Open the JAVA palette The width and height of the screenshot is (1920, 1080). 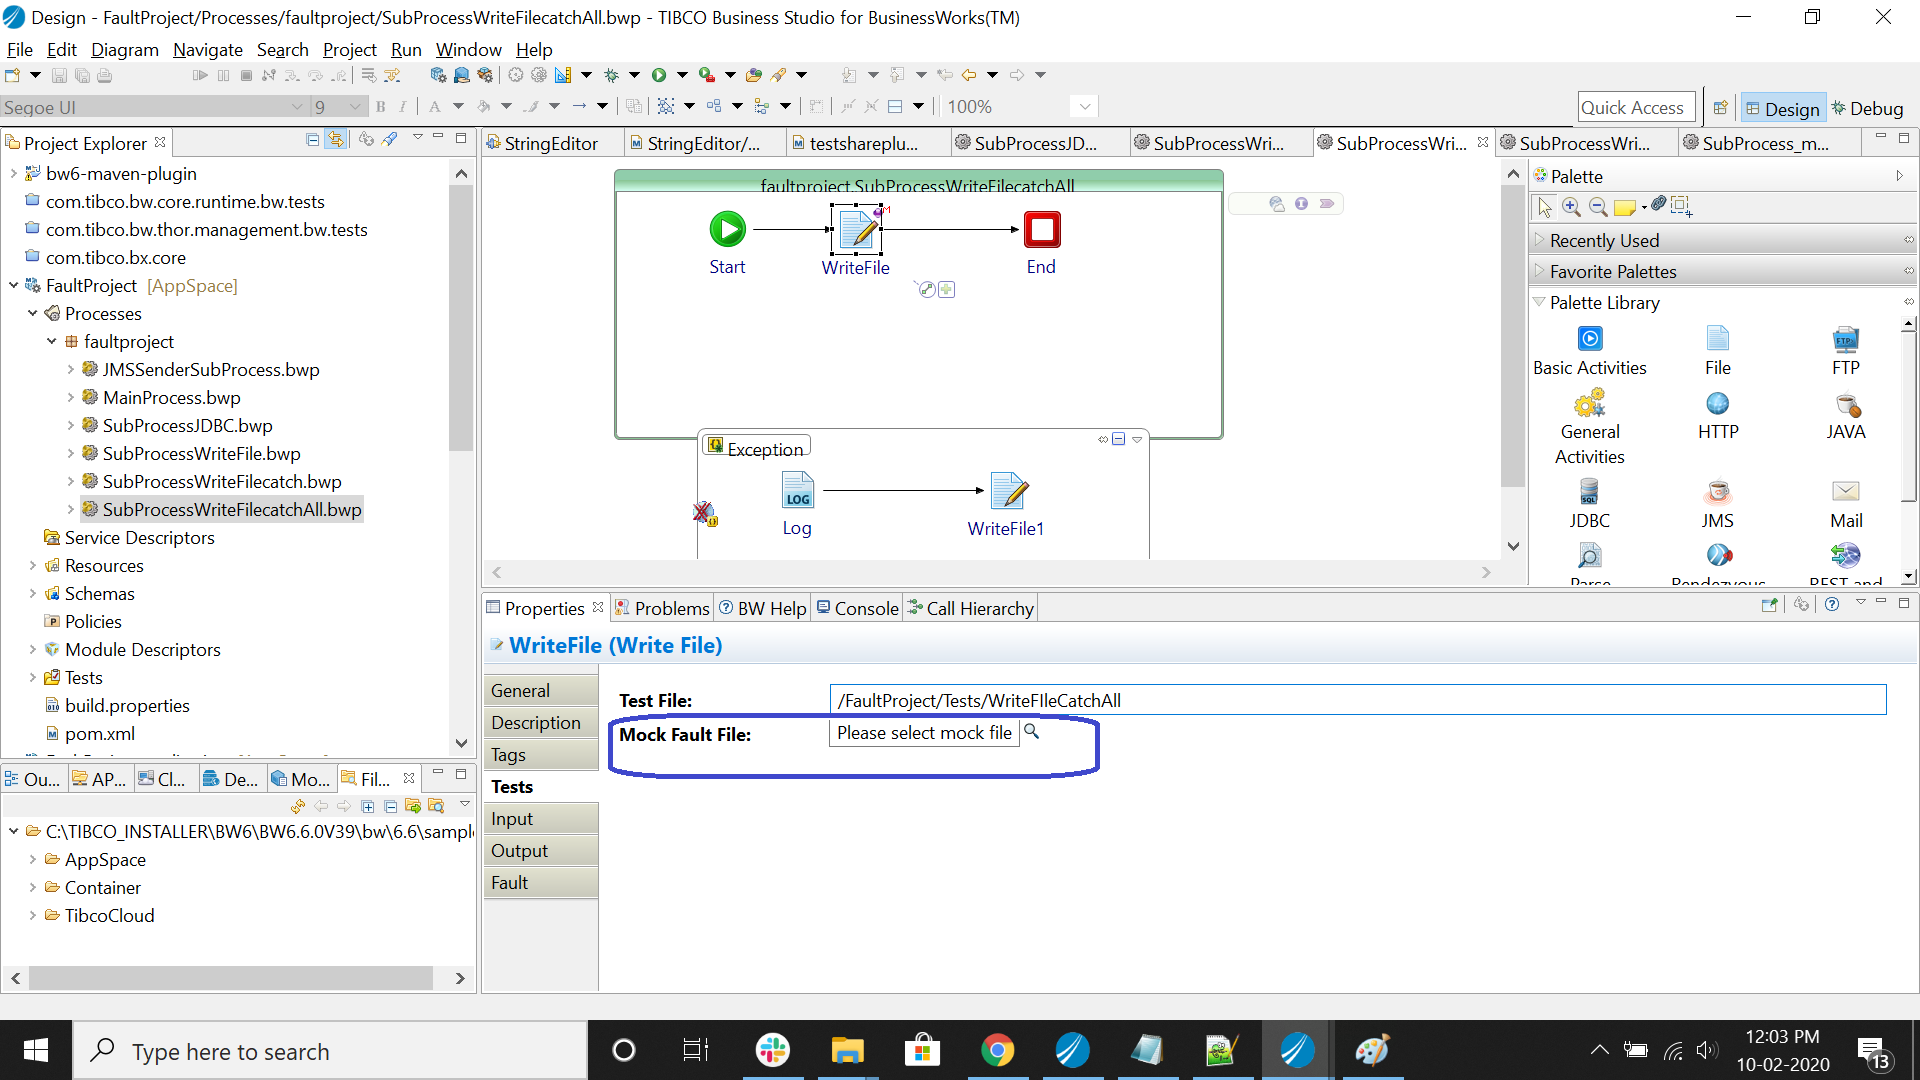(x=1845, y=416)
